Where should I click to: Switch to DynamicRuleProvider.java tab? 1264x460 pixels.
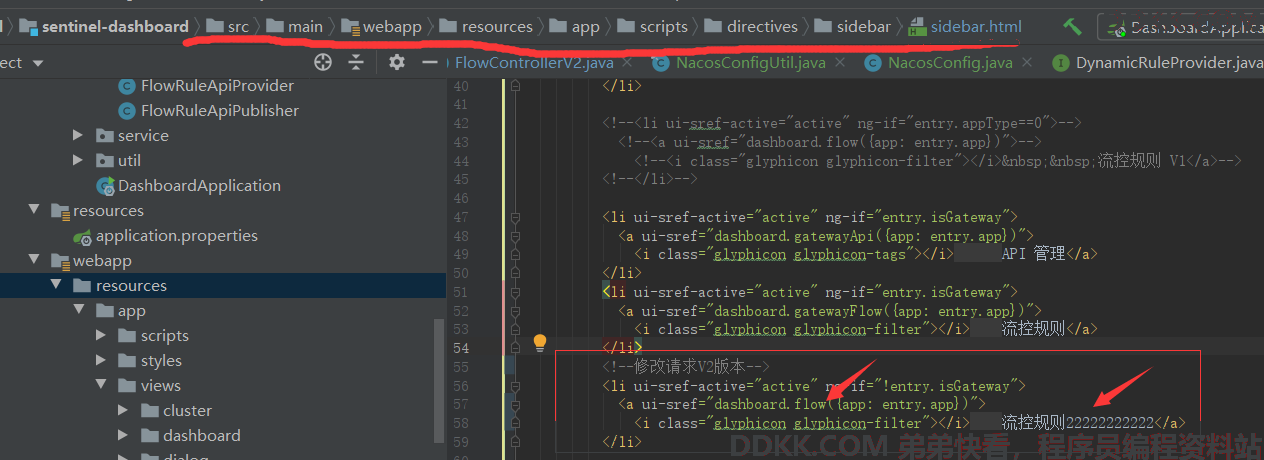pos(1170,64)
